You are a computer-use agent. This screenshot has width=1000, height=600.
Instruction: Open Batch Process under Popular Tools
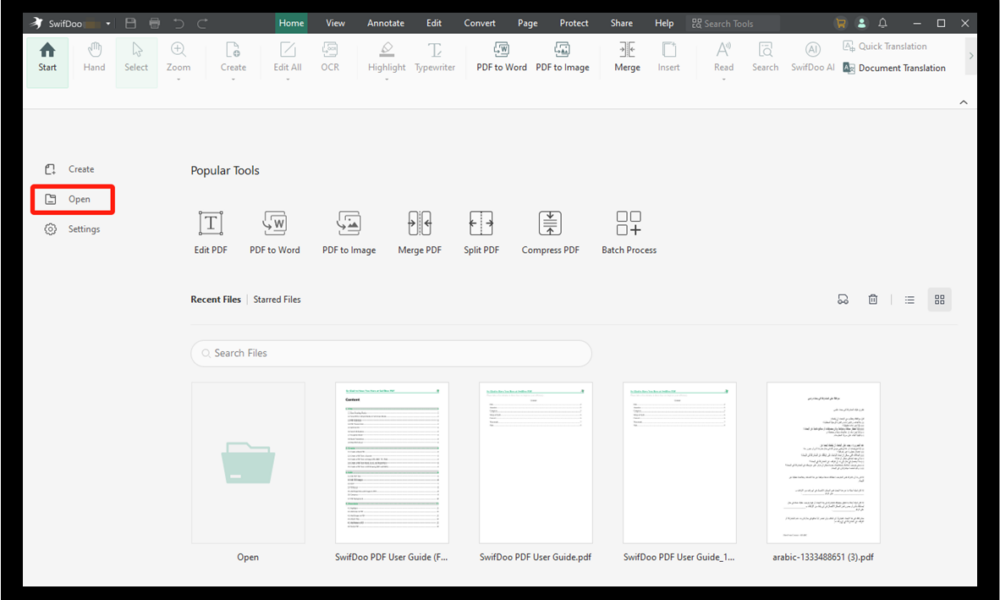pyautogui.click(x=629, y=232)
